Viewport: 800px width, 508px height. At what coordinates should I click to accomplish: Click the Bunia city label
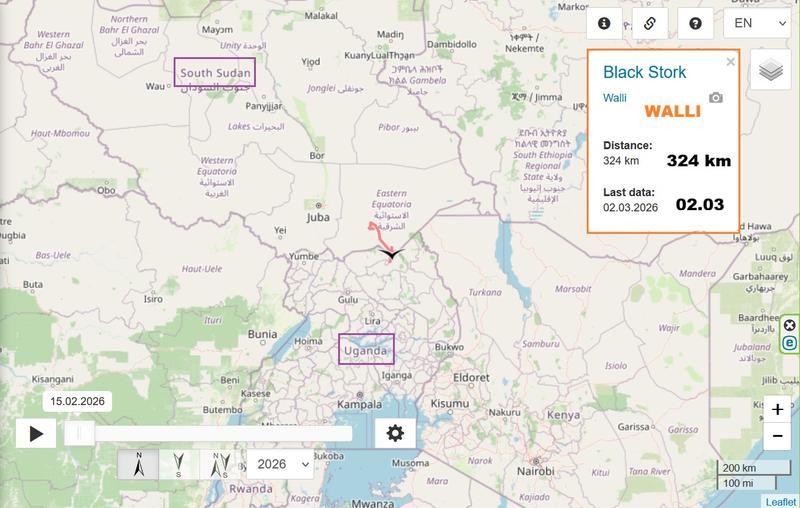click(262, 335)
